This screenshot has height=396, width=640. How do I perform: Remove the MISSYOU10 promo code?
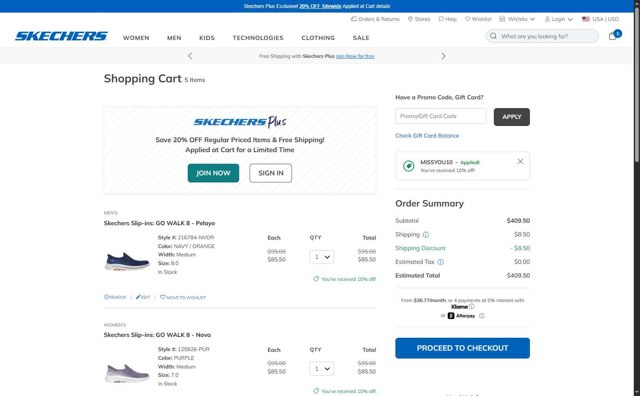[520, 161]
